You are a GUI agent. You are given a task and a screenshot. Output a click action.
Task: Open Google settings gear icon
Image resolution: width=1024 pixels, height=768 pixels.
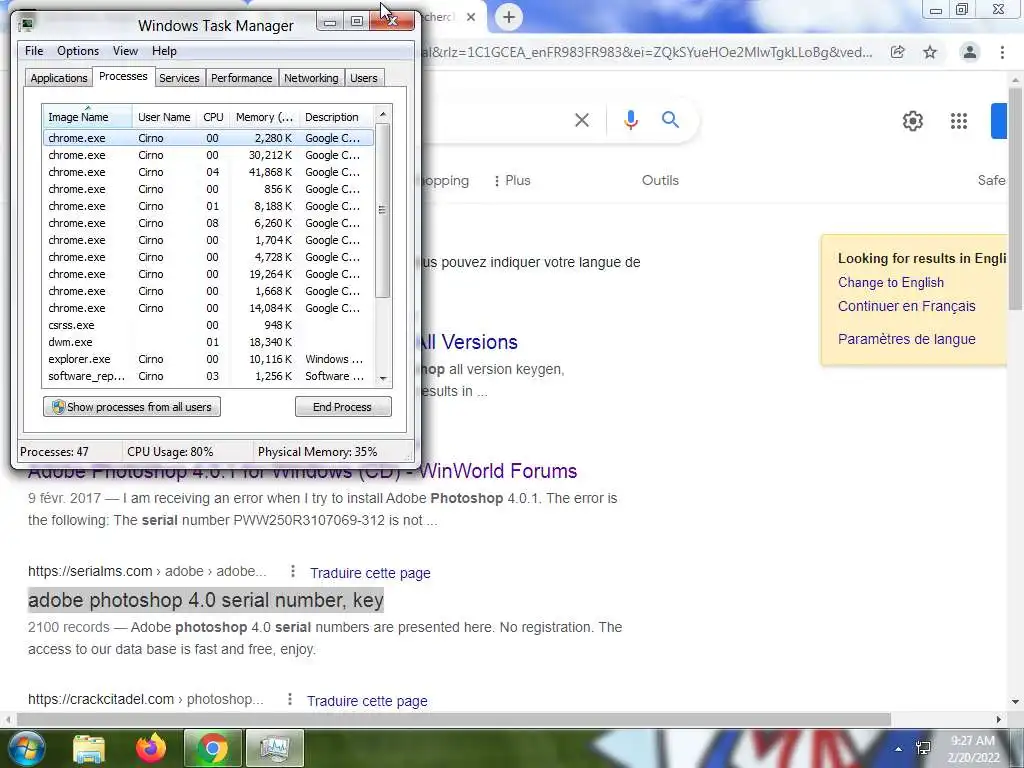(x=912, y=121)
